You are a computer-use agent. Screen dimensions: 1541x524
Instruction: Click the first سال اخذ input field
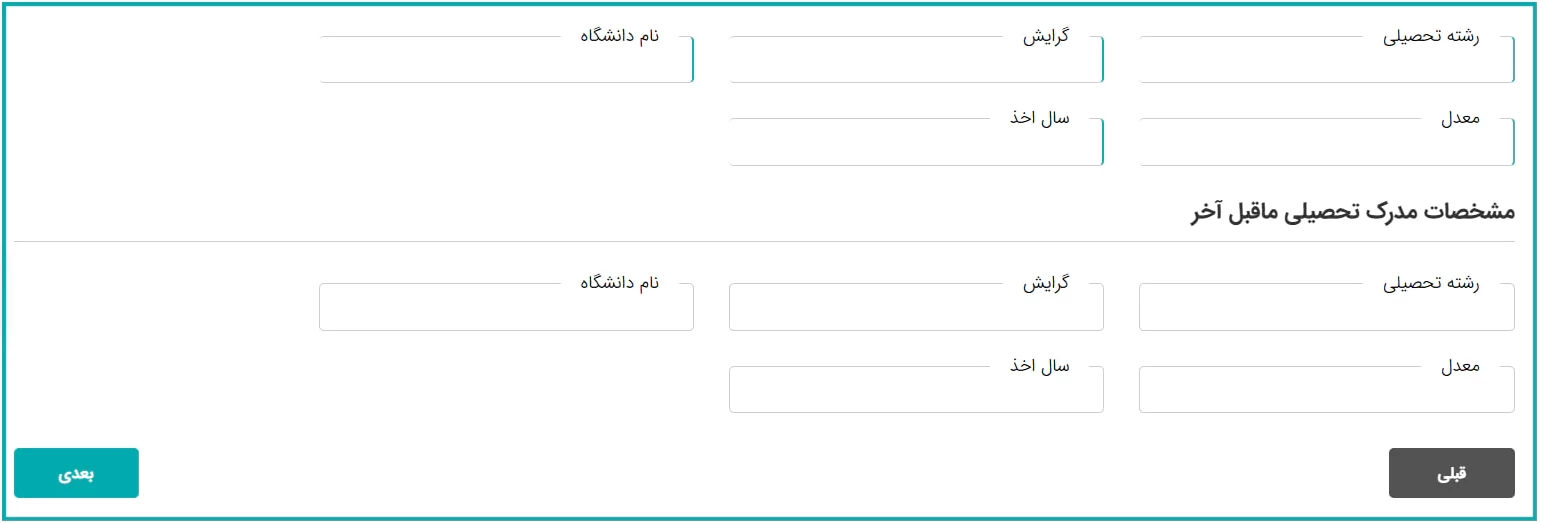[x=916, y=144]
